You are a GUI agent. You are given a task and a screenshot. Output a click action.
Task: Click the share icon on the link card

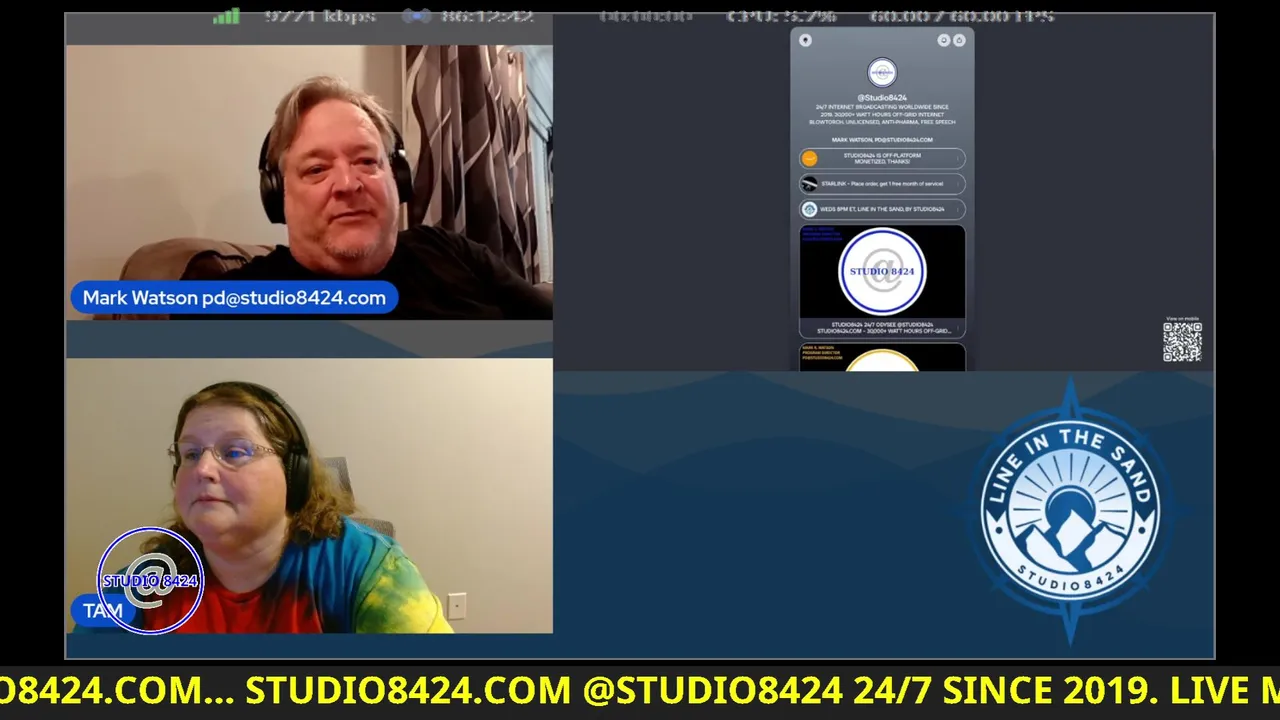(x=959, y=41)
